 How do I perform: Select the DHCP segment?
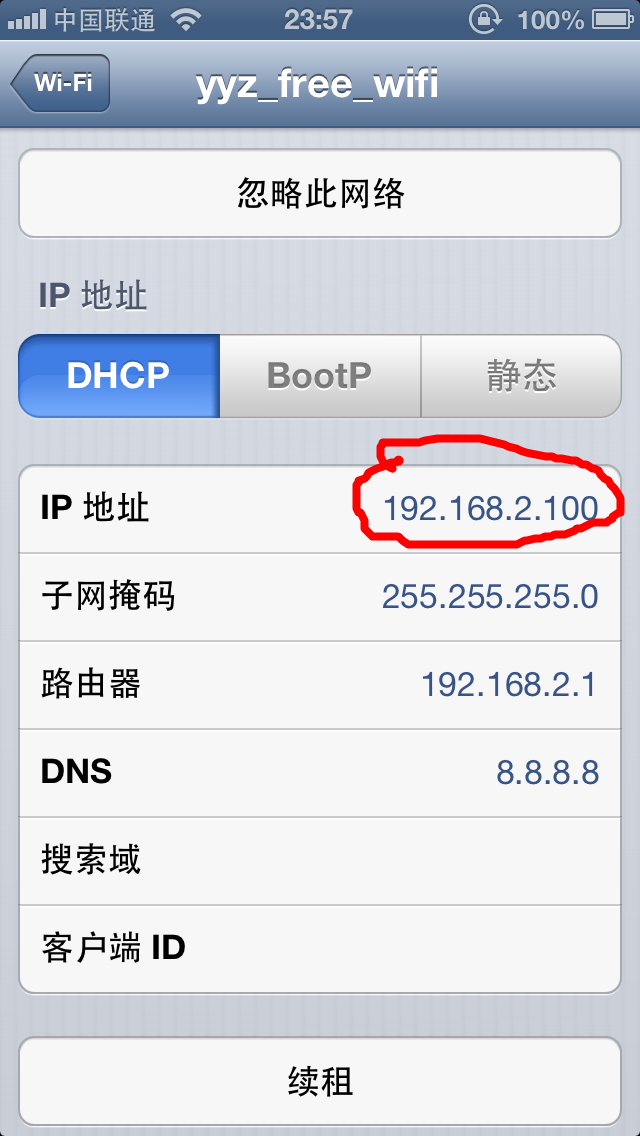tap(119, 375)
